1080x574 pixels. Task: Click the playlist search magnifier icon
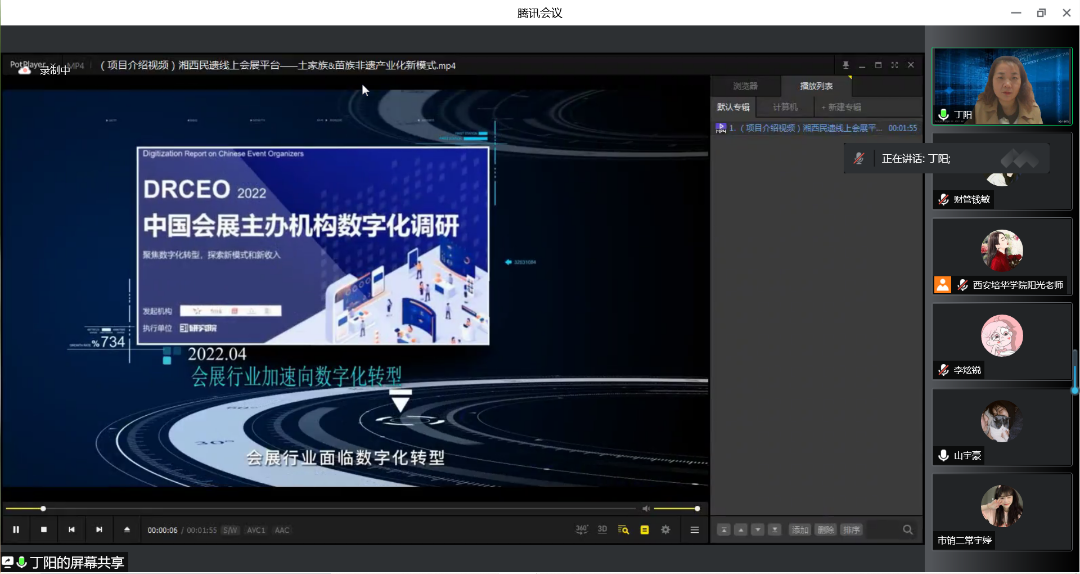(x=908, y=530)
